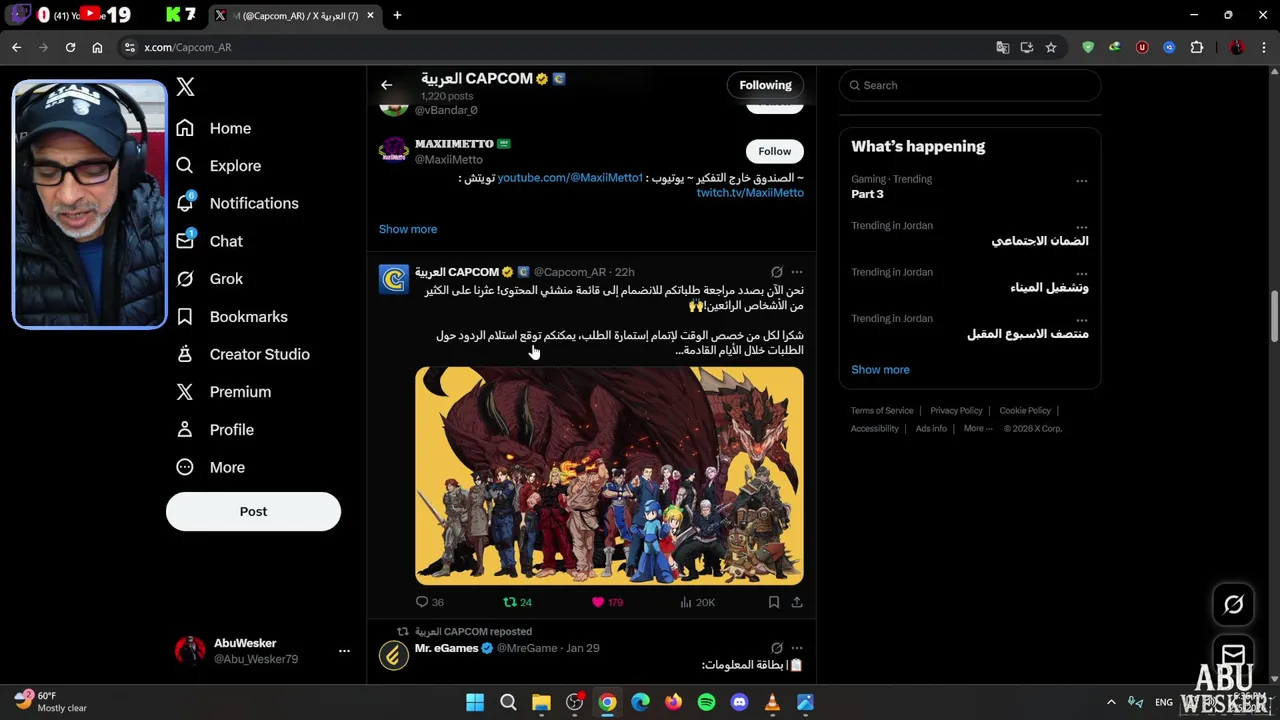Open Chat in the sidebar
Image resolution: width=1280 pixels, height=720 pixels.
click(x=209, y=241)
